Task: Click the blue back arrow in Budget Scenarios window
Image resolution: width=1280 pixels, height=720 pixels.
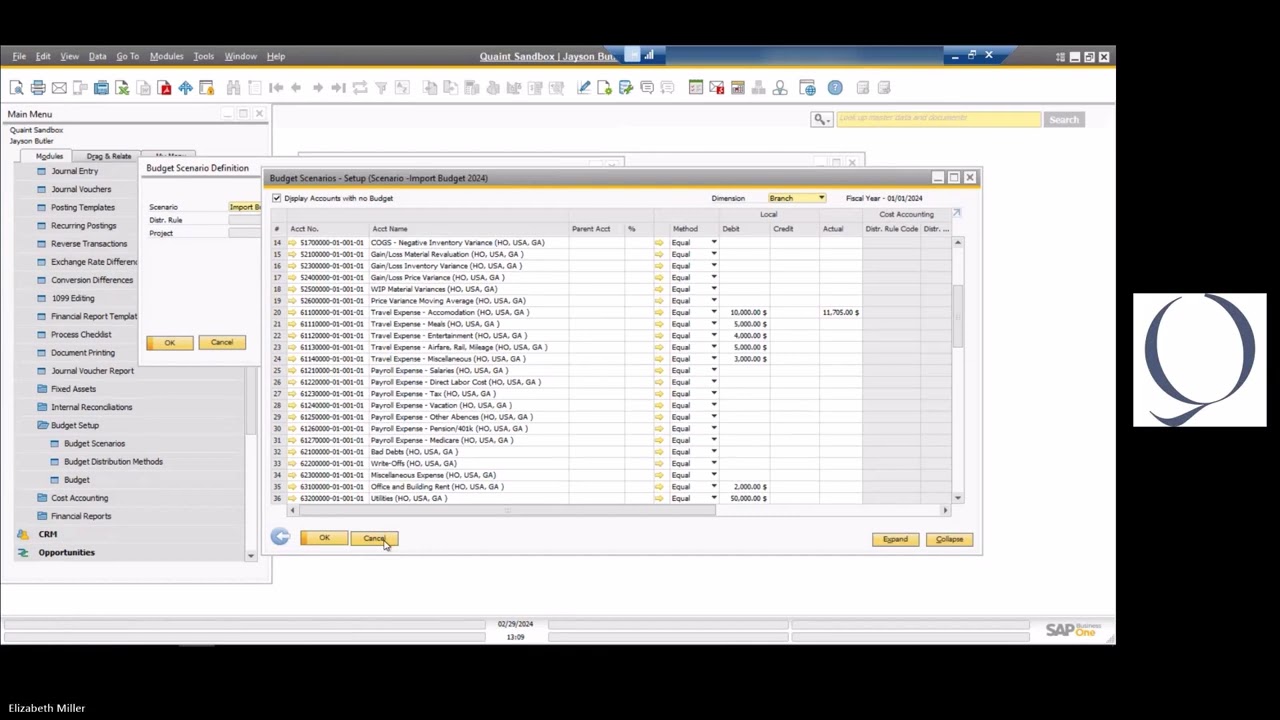Action: 280,538
